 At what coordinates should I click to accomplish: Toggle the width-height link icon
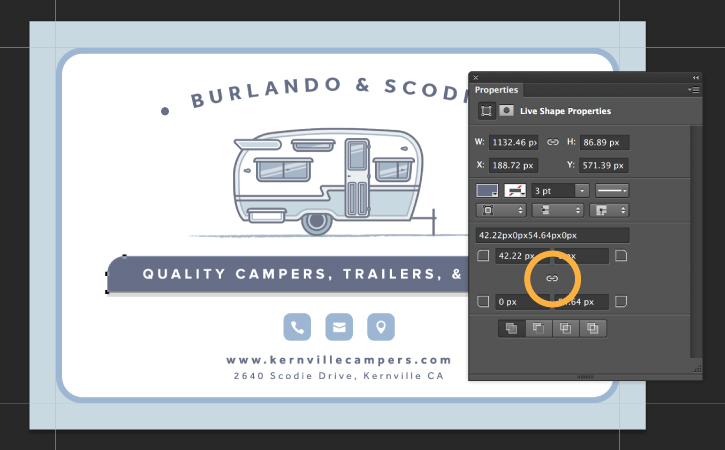(x=553, y=142)
